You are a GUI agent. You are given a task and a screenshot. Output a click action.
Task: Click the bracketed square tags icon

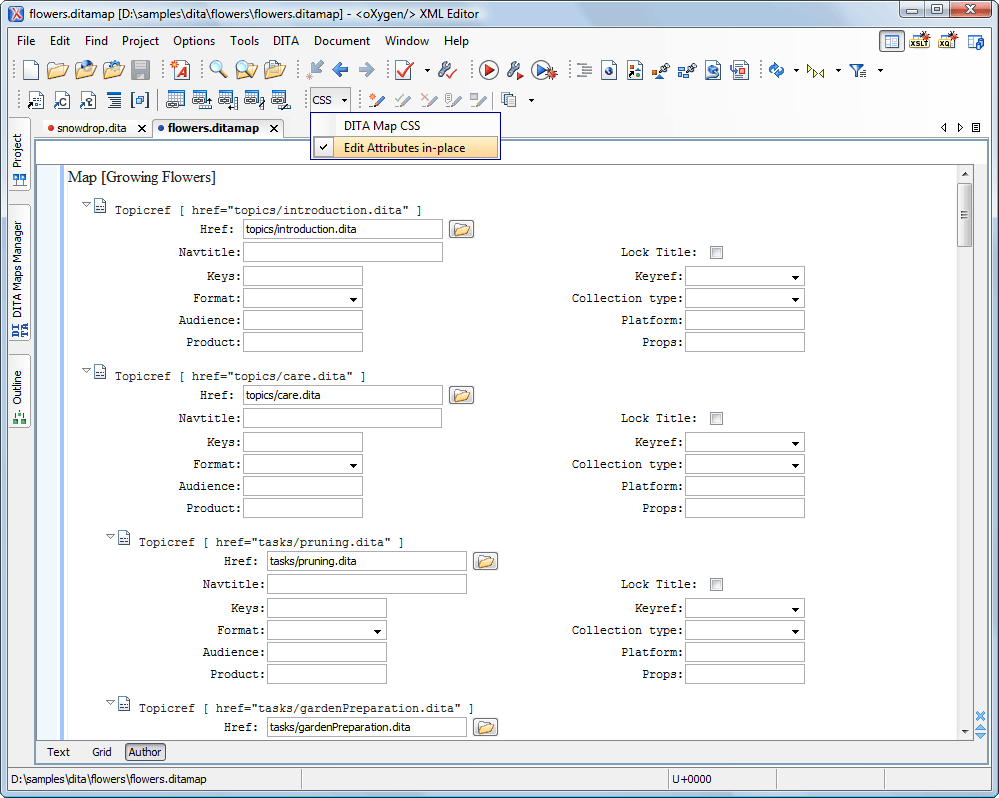pyautogui.click(x=140, y=100)
